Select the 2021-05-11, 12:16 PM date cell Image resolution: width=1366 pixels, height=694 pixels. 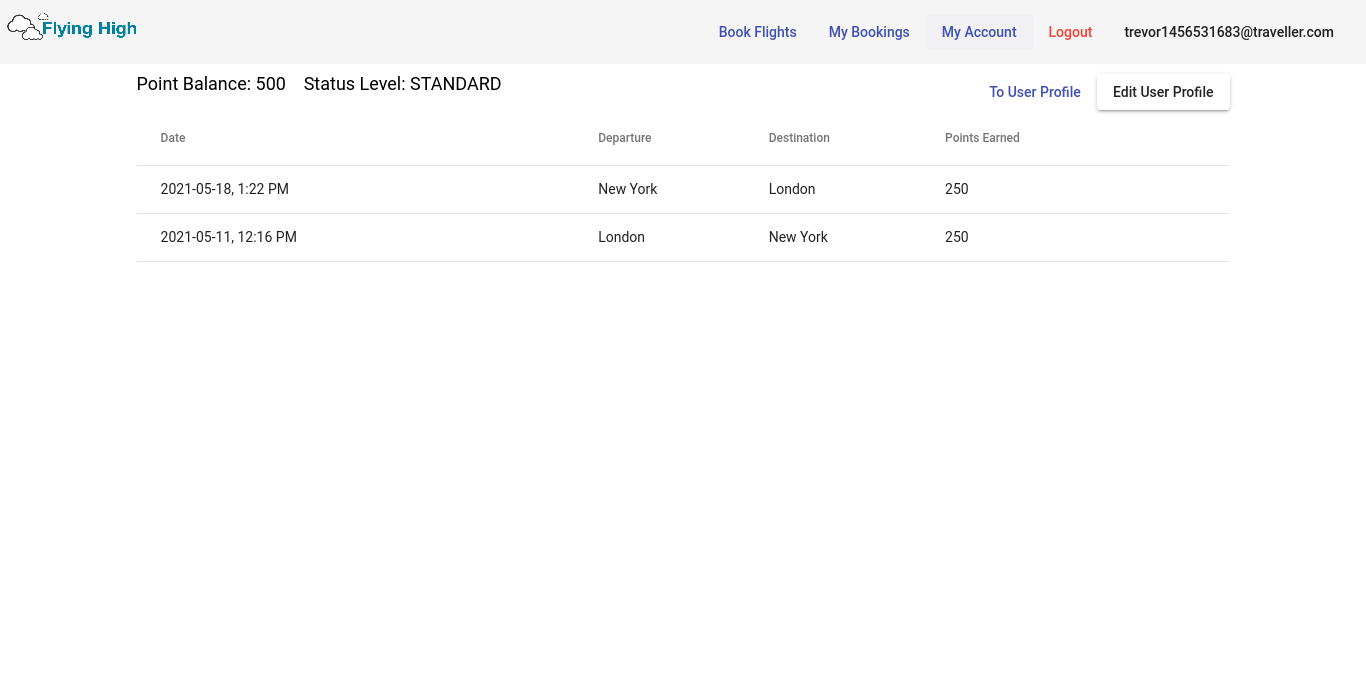coord(228,237)
